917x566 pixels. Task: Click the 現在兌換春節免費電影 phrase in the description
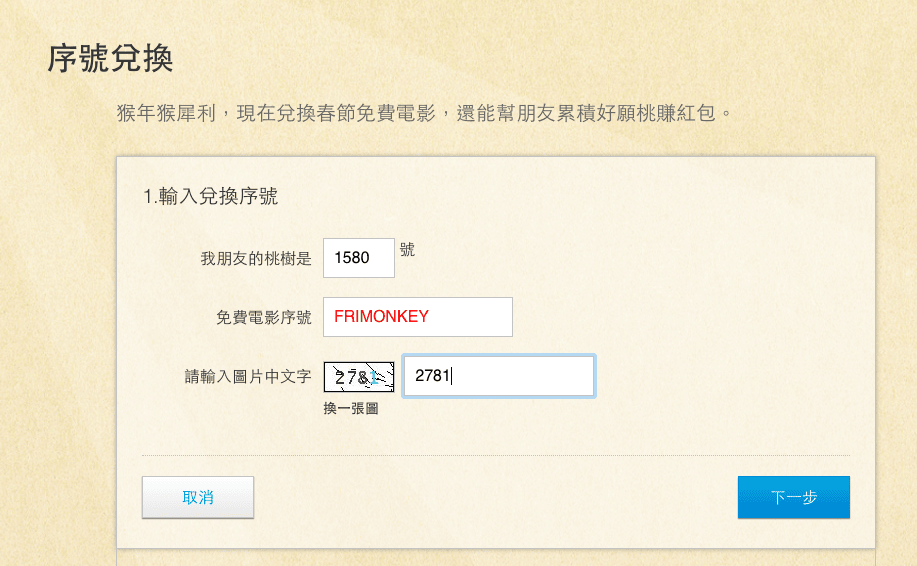(x=336, y=113)
